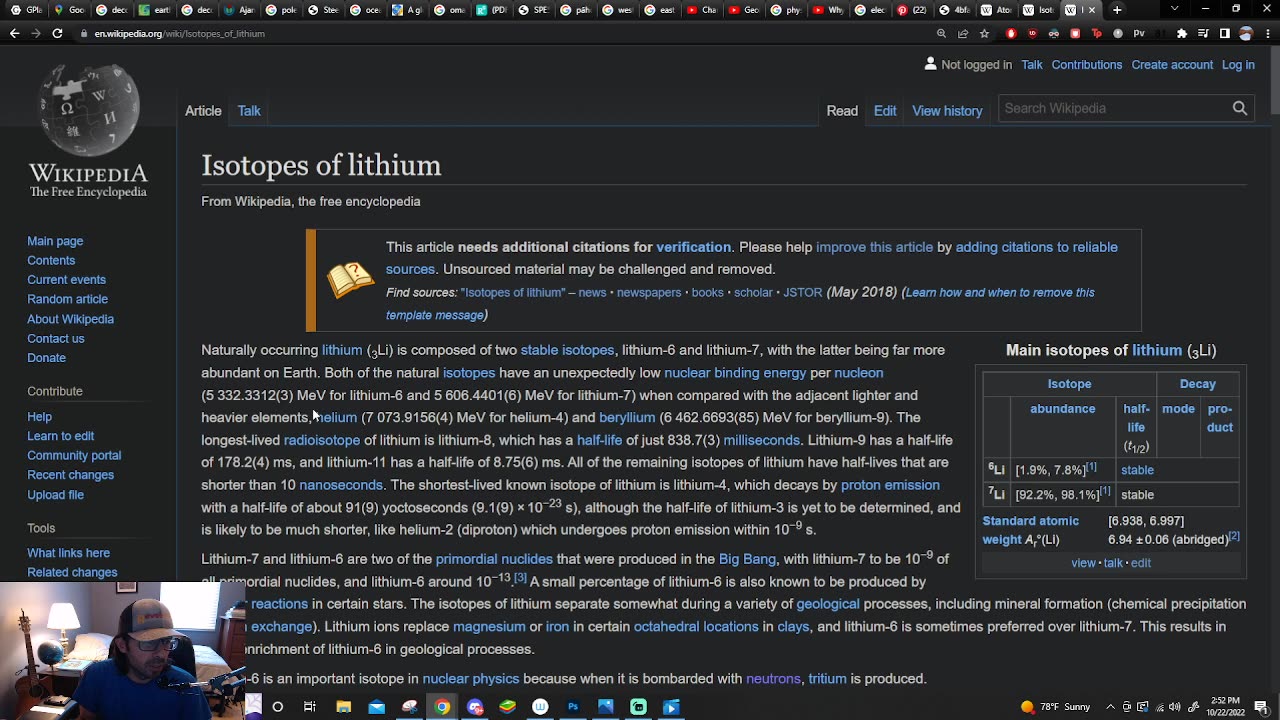Open the tab search dropdown arrow
The width and height of the screenshot is (1280, 720).
[x=1174, y=10]
